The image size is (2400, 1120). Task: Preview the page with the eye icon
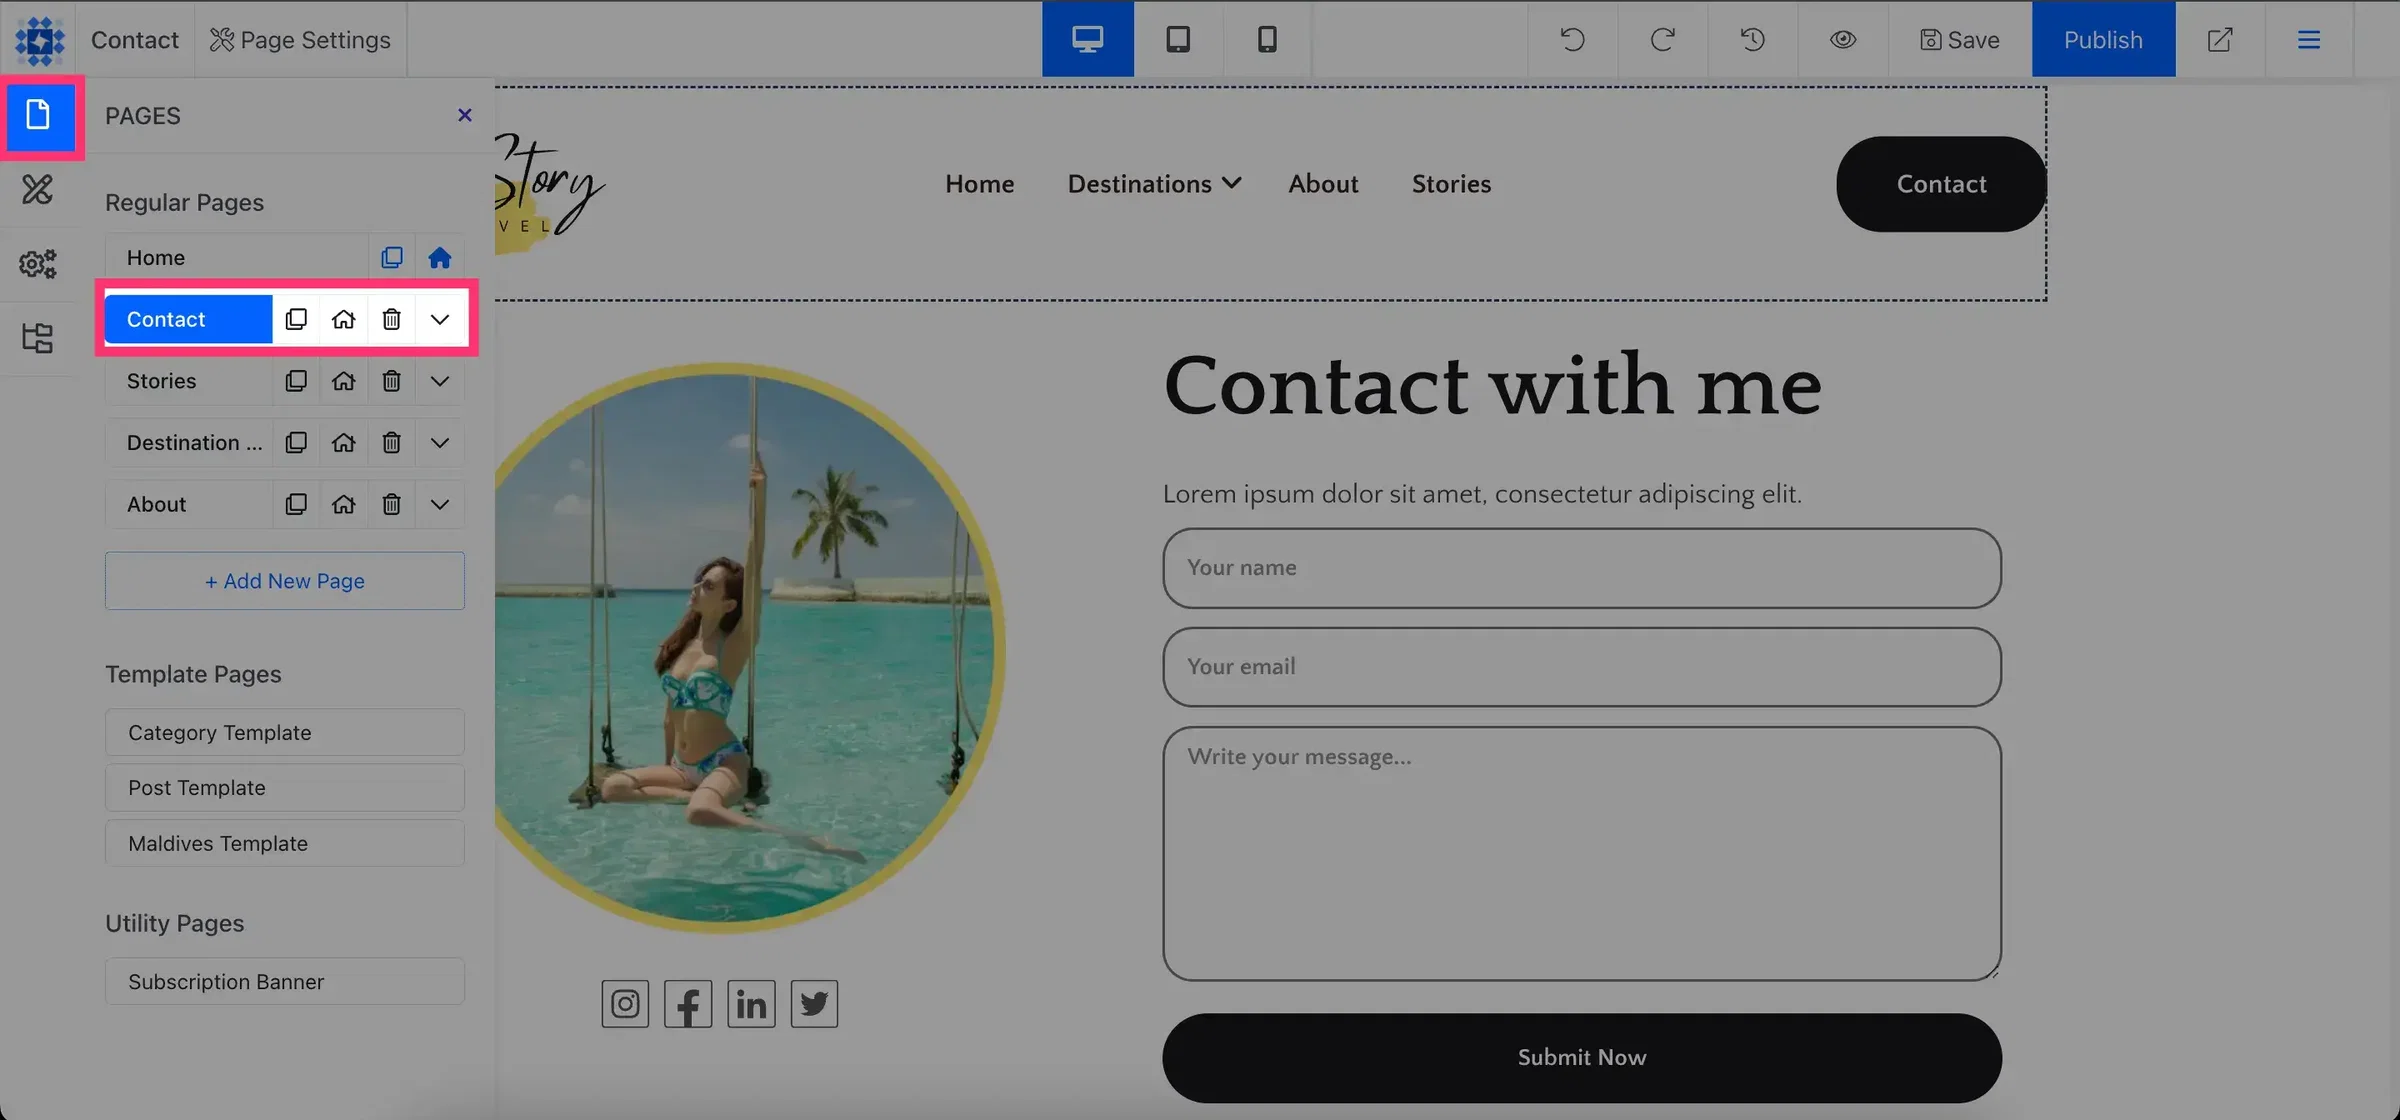pyautogui.click(x=1842, y=39)
